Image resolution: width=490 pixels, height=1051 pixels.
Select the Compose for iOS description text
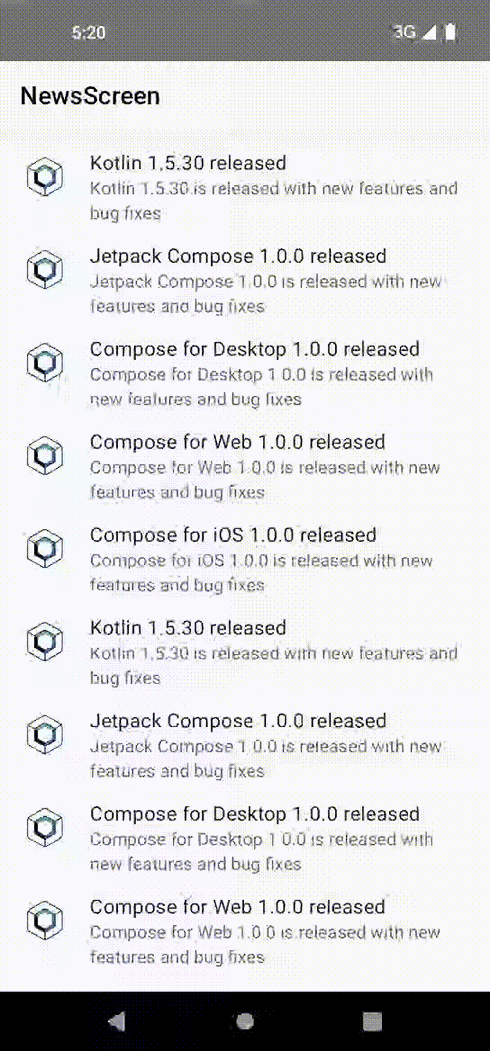click(x=261, y=572)
